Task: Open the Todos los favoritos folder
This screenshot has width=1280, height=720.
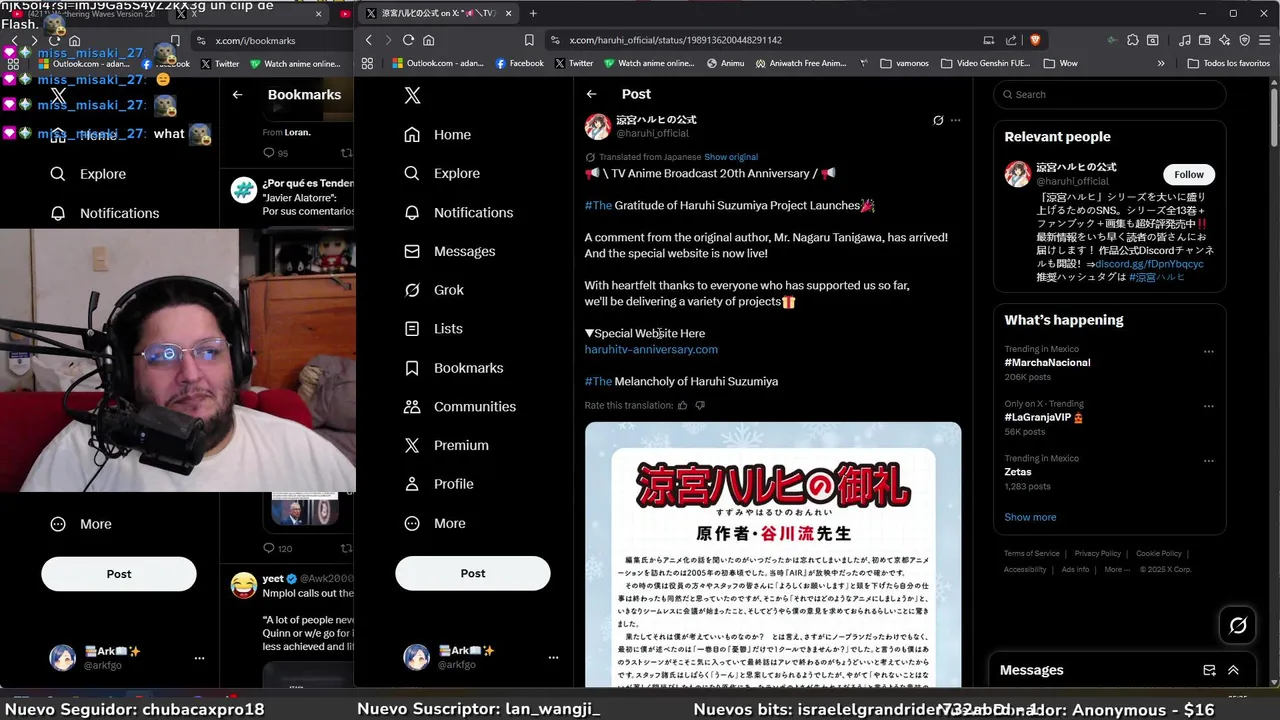Action: click(1228, 63)
